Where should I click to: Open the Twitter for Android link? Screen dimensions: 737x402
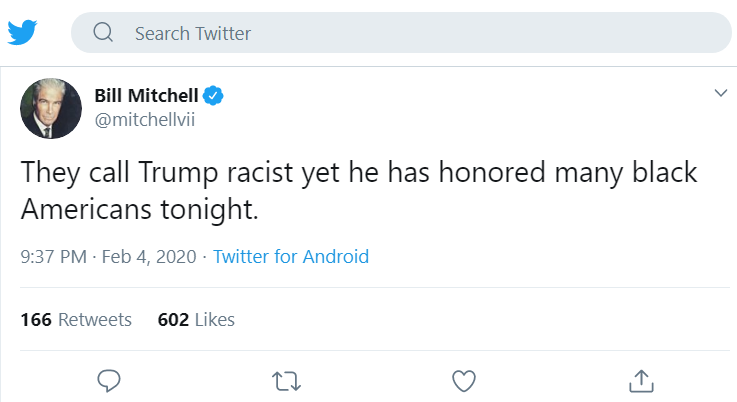tap(291, 257)
